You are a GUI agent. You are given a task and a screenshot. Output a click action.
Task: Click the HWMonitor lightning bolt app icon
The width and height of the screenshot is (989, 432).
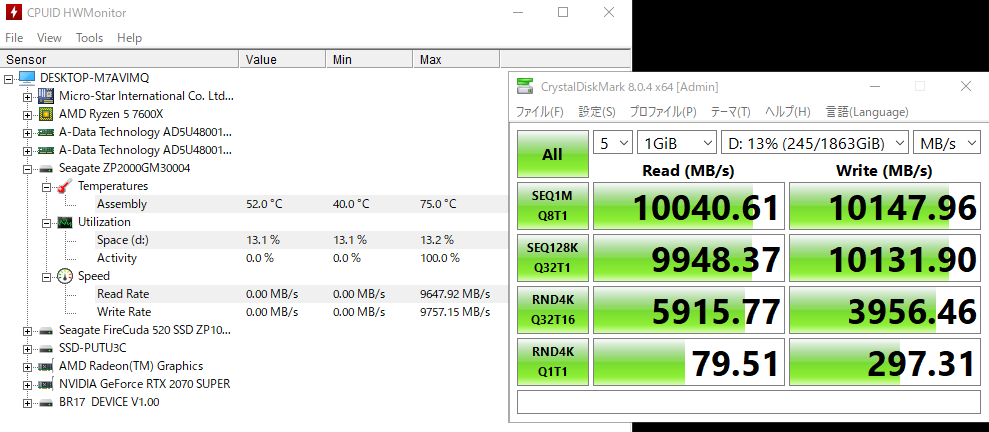pyautogui.click(x=13, y=13)
